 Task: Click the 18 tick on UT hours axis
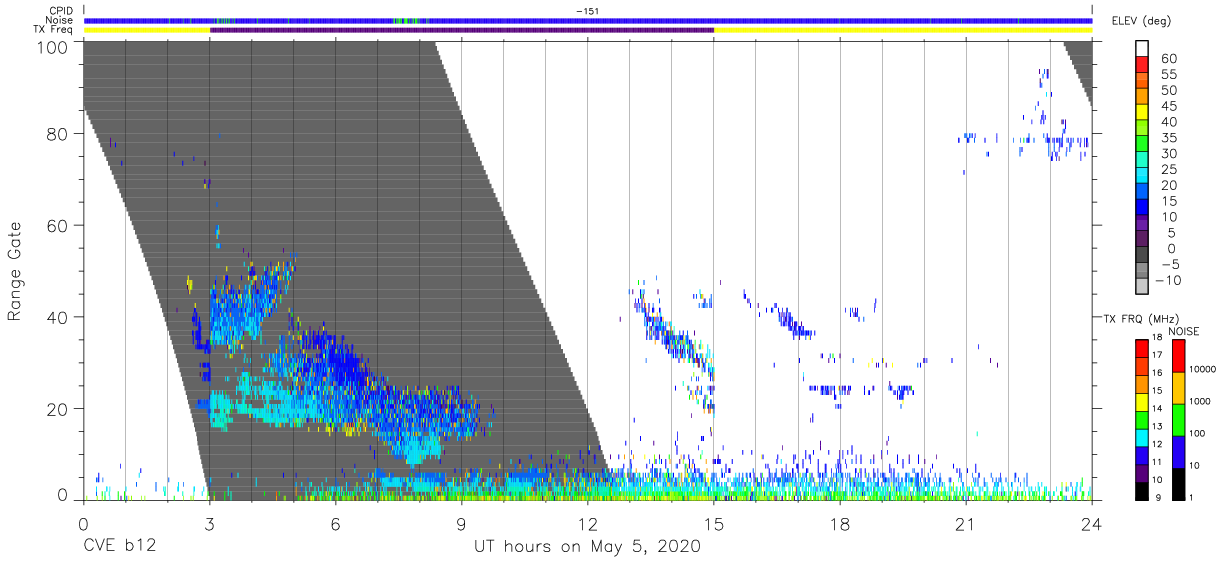coord(840,523)
